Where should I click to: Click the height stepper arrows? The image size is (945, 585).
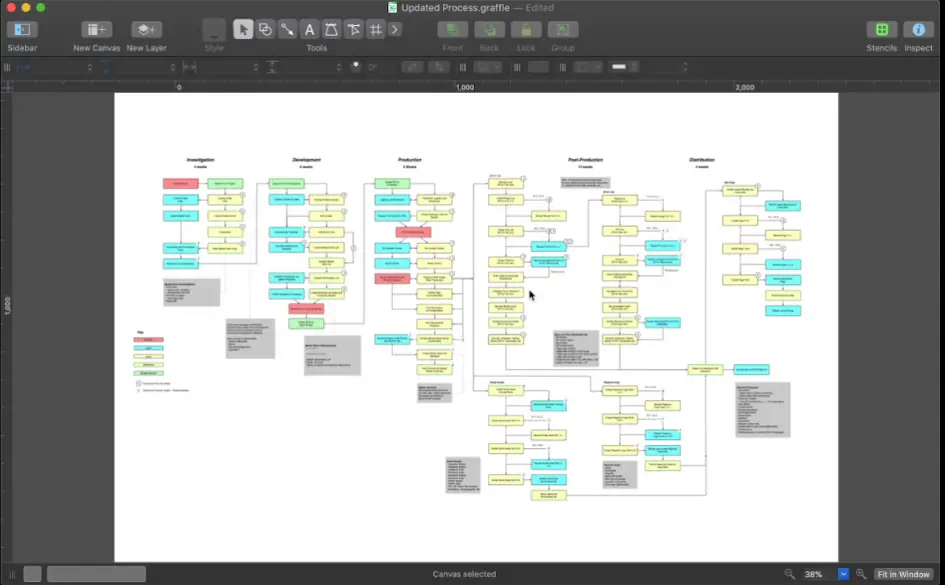pyautogui.click(x=339, y=67)
